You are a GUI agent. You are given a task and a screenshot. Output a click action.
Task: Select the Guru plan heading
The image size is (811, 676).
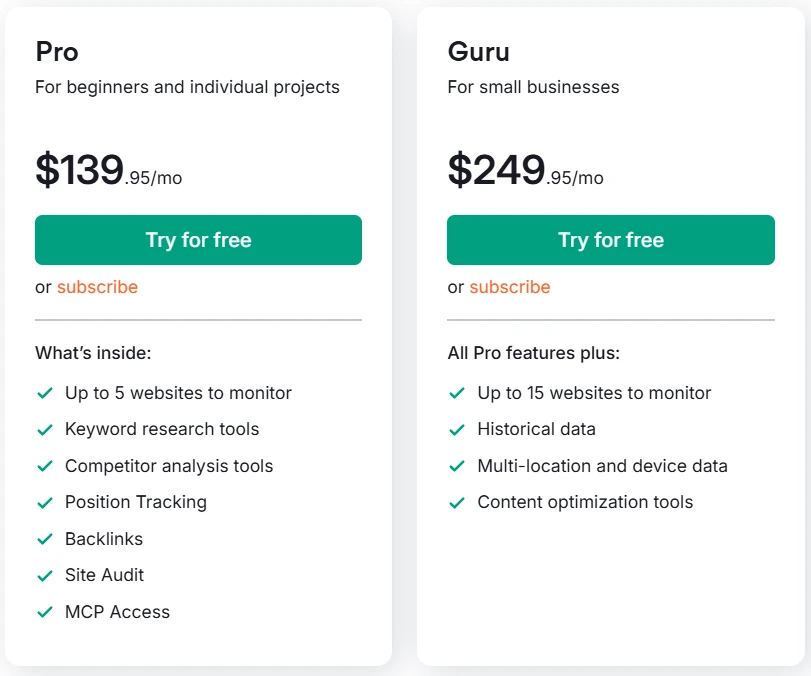click(x=477, y=52)
